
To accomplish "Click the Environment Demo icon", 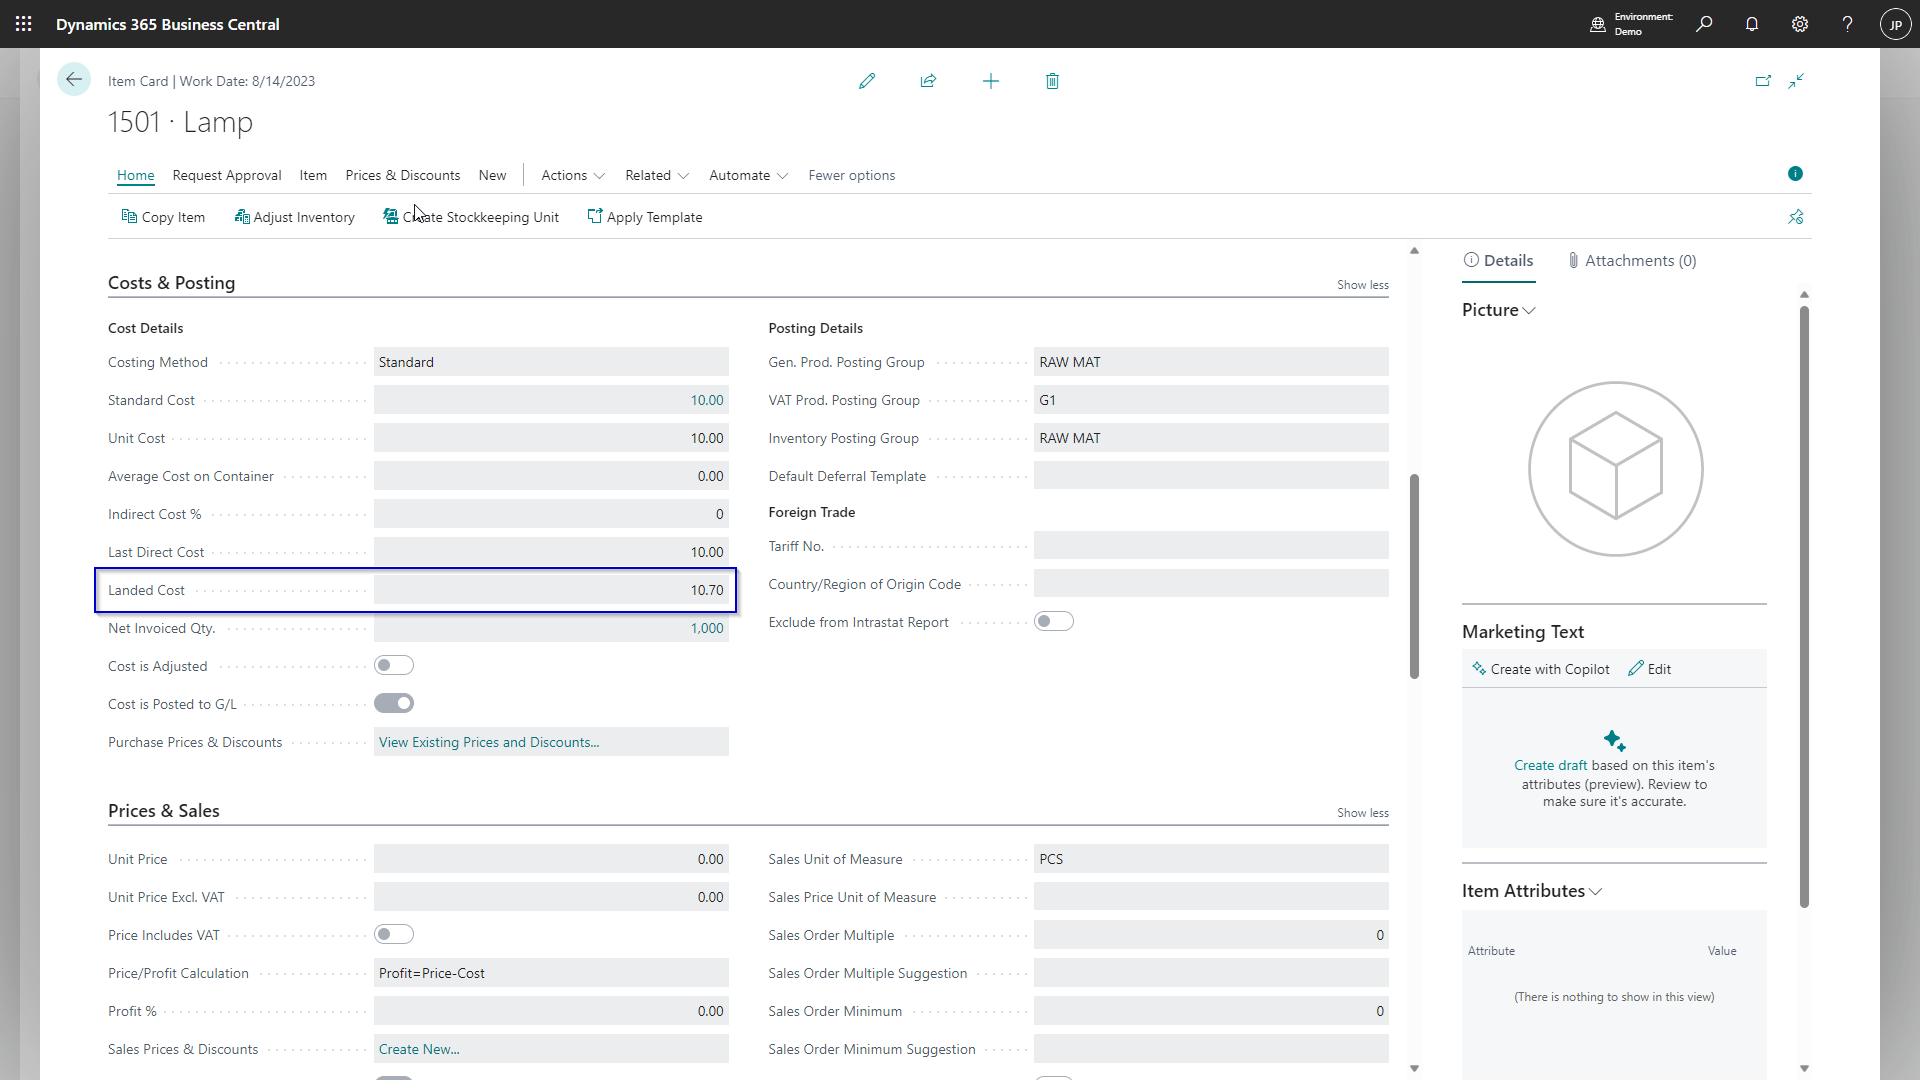I will 1598,24.
